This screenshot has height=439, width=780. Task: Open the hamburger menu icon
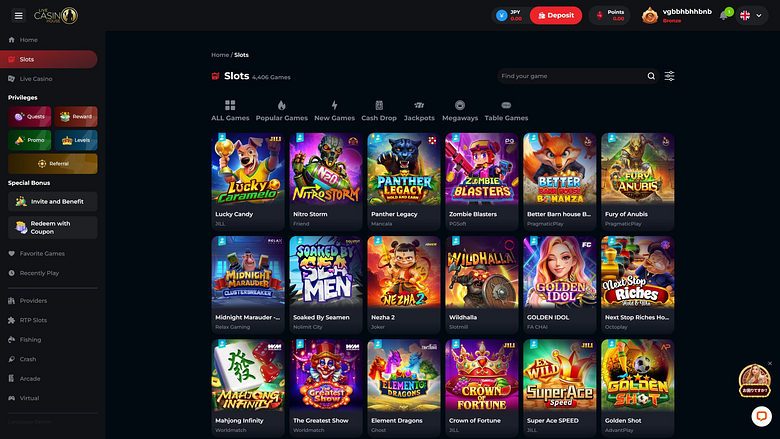tap(18, 15)
